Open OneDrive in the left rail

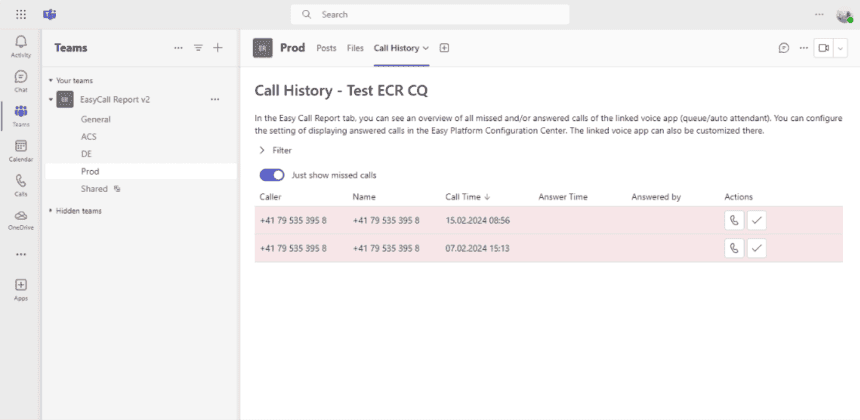tap(21, 219)
